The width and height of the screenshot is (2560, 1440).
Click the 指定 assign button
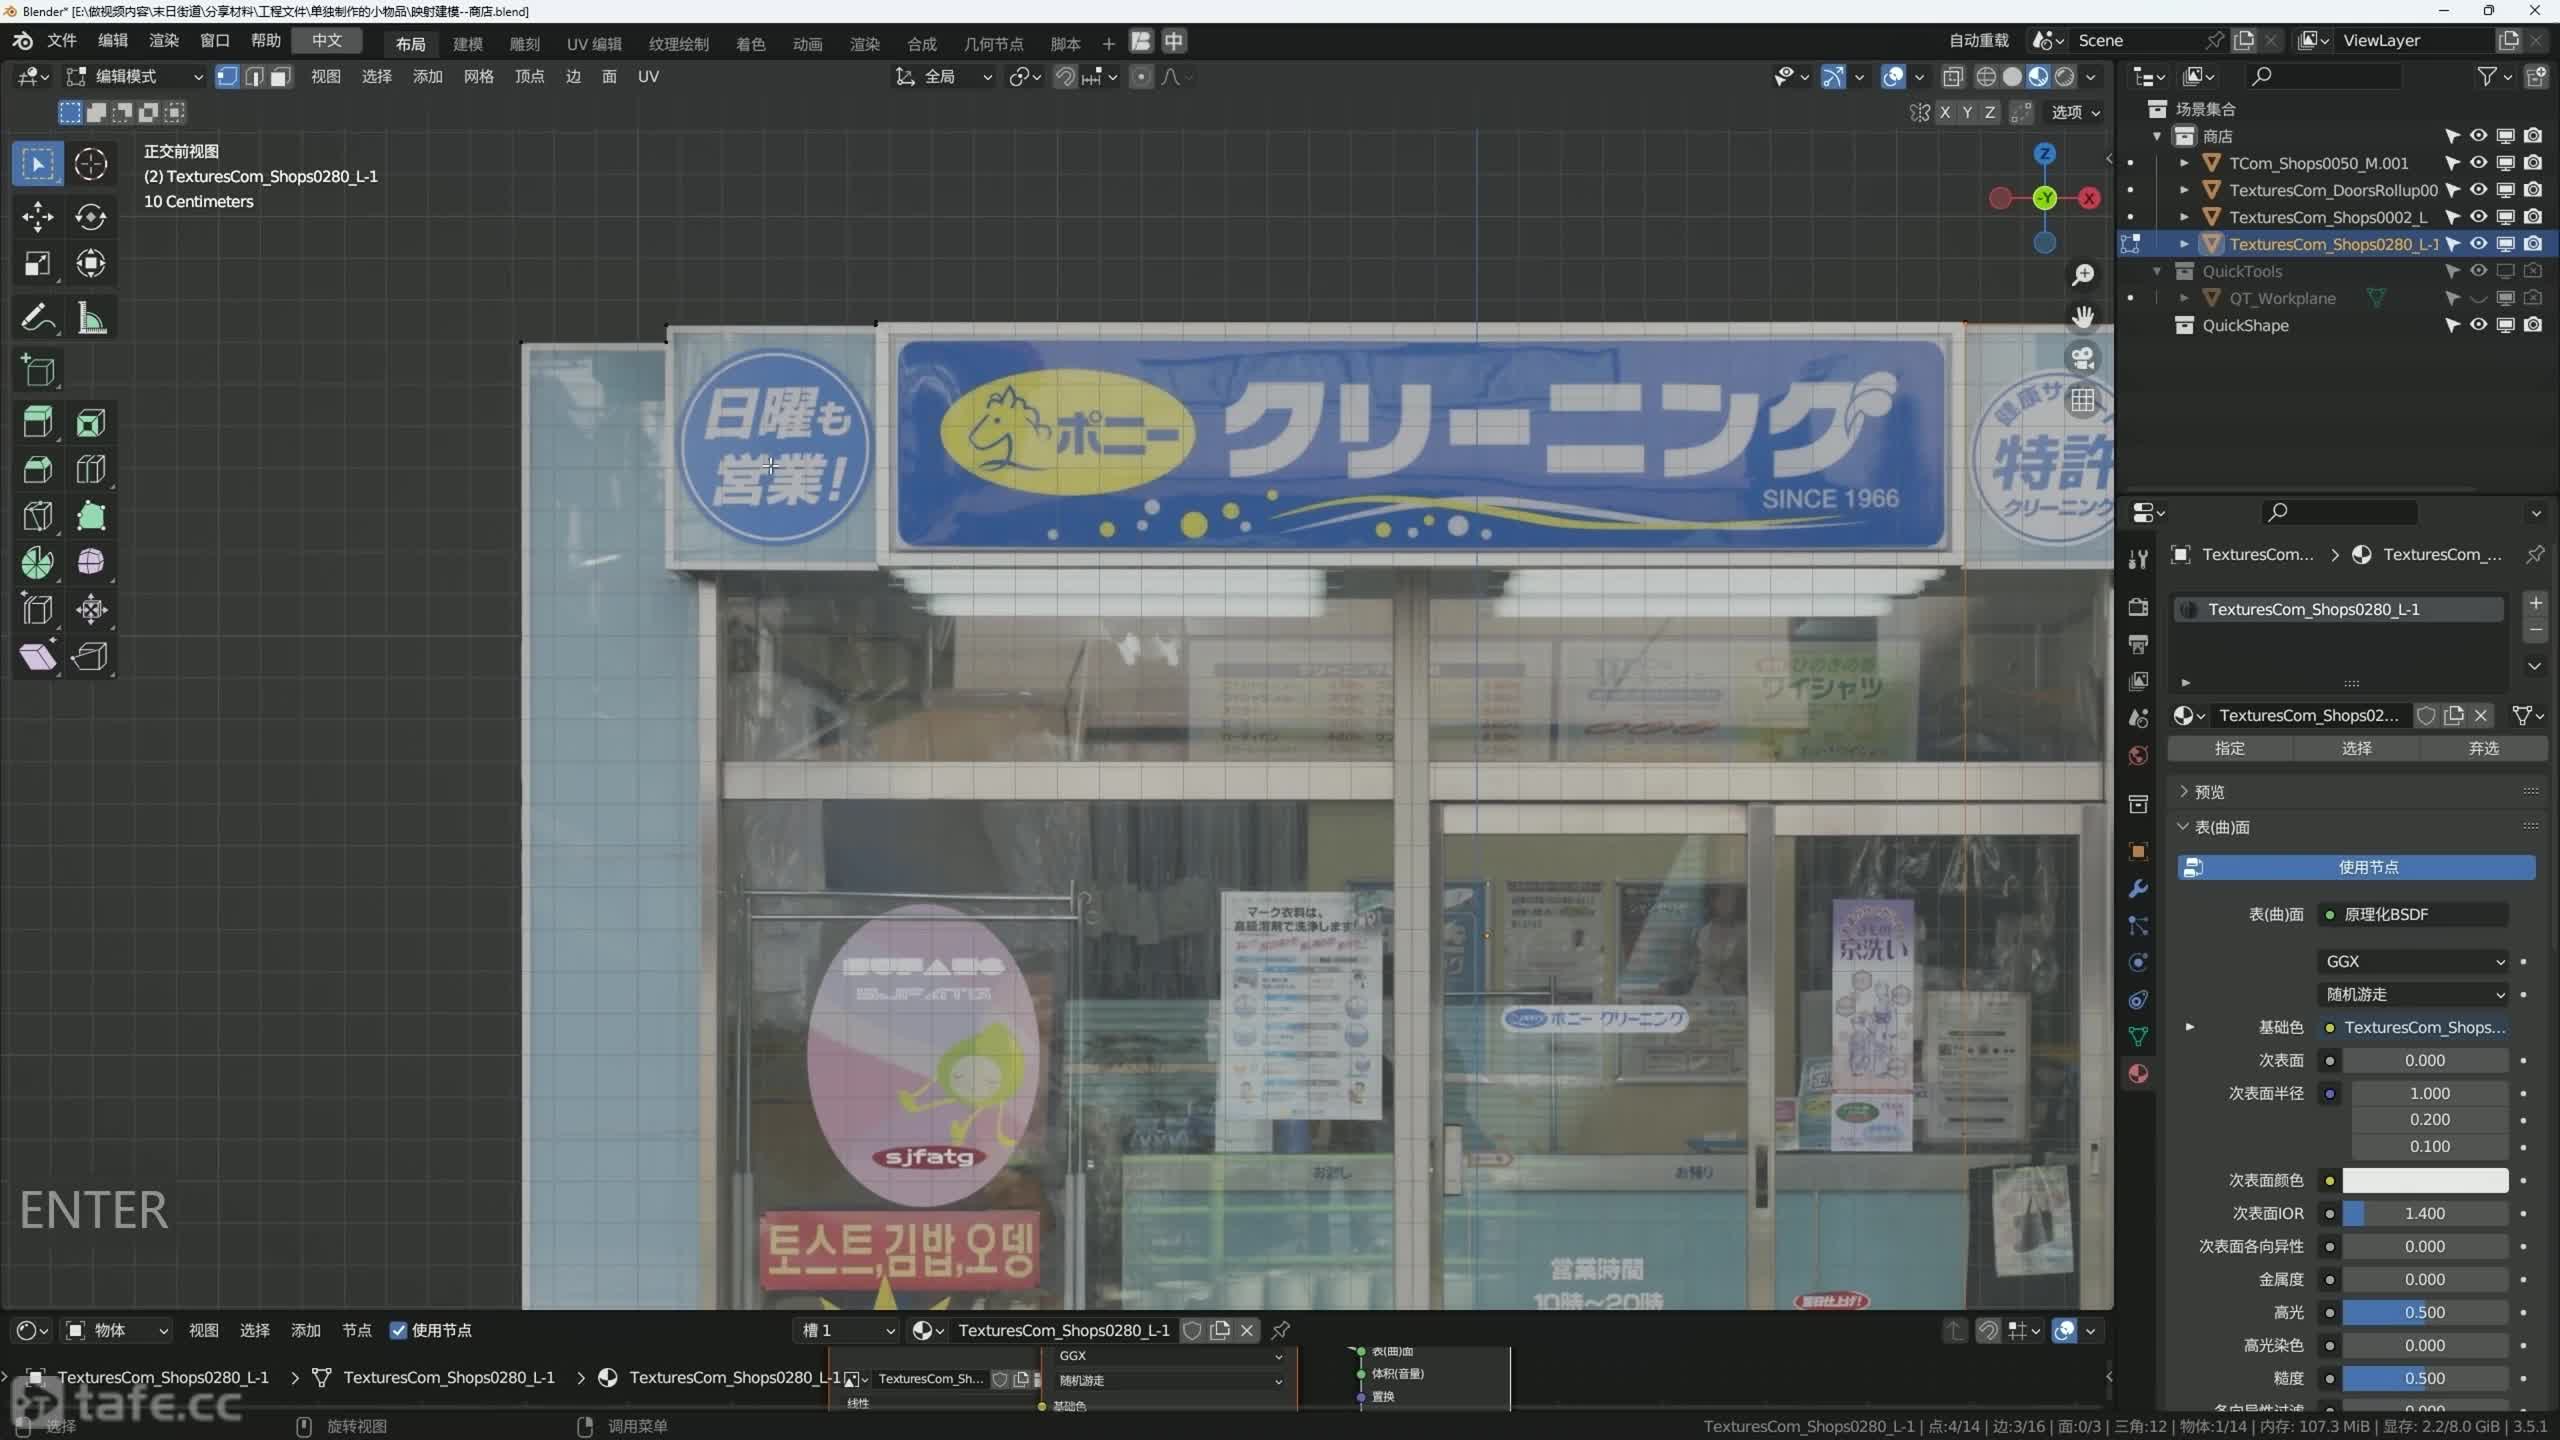[2230, 748]
